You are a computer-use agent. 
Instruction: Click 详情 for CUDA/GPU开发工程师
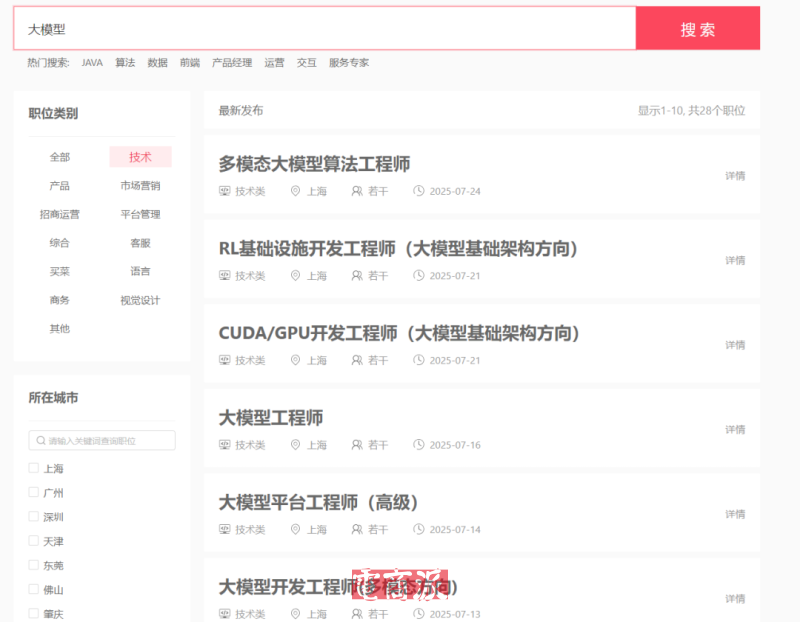pos(735,345)
